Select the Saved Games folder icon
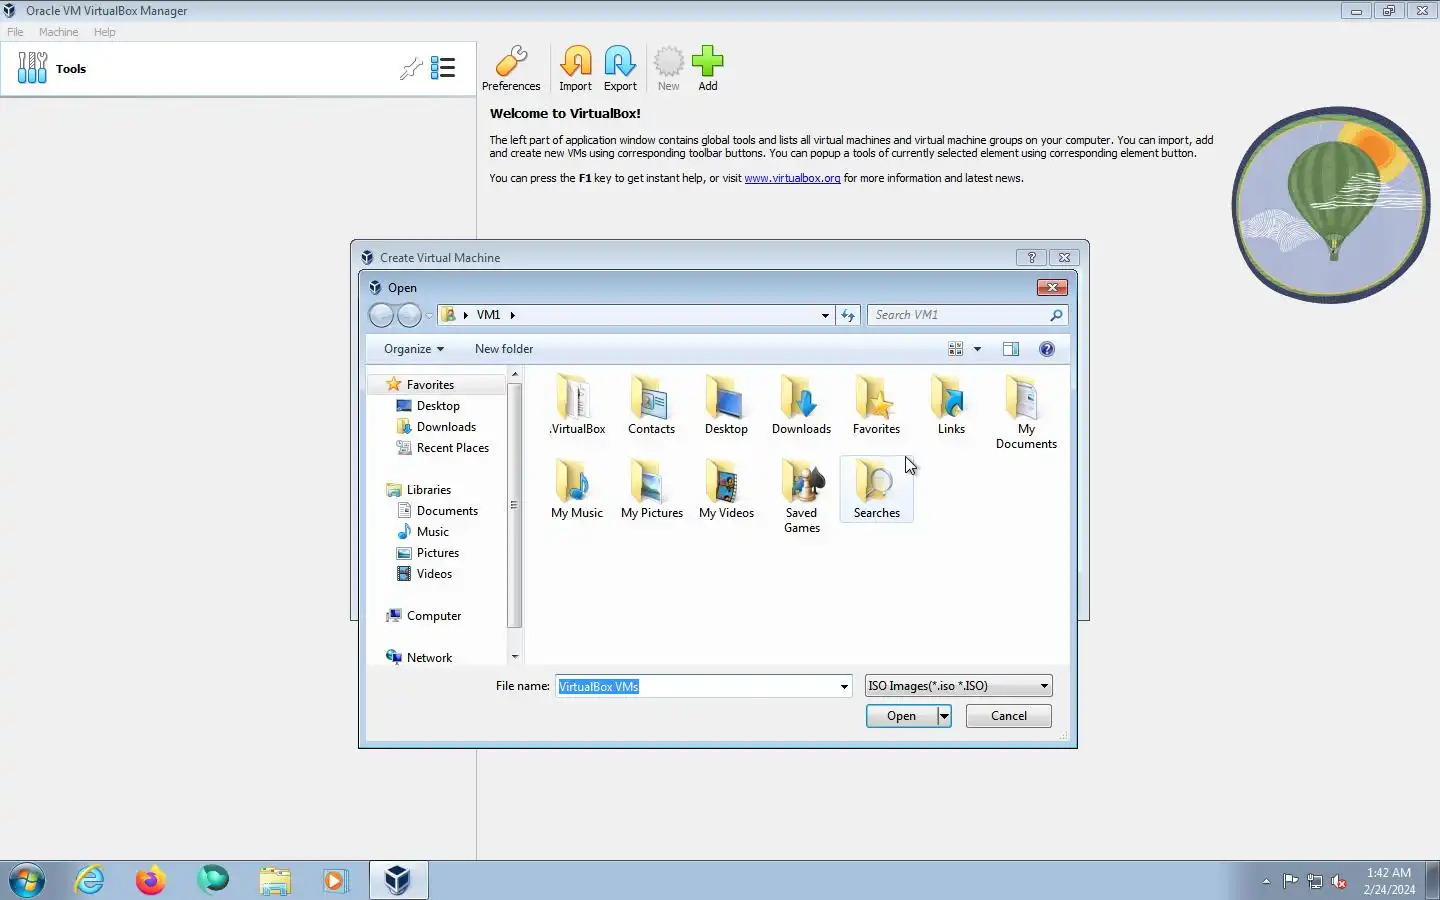 click(801, 496)
